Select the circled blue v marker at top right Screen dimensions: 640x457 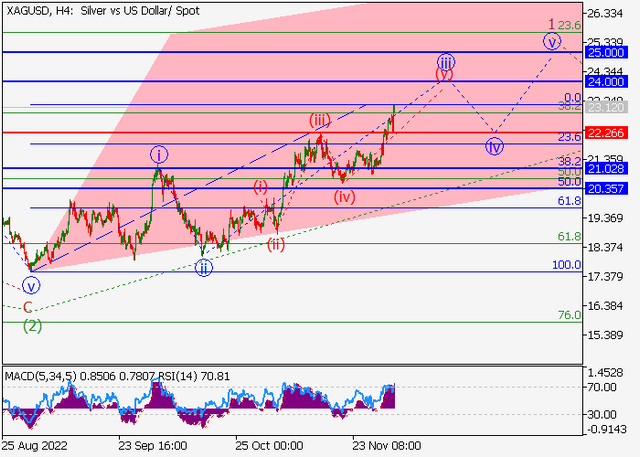[552, 42]
